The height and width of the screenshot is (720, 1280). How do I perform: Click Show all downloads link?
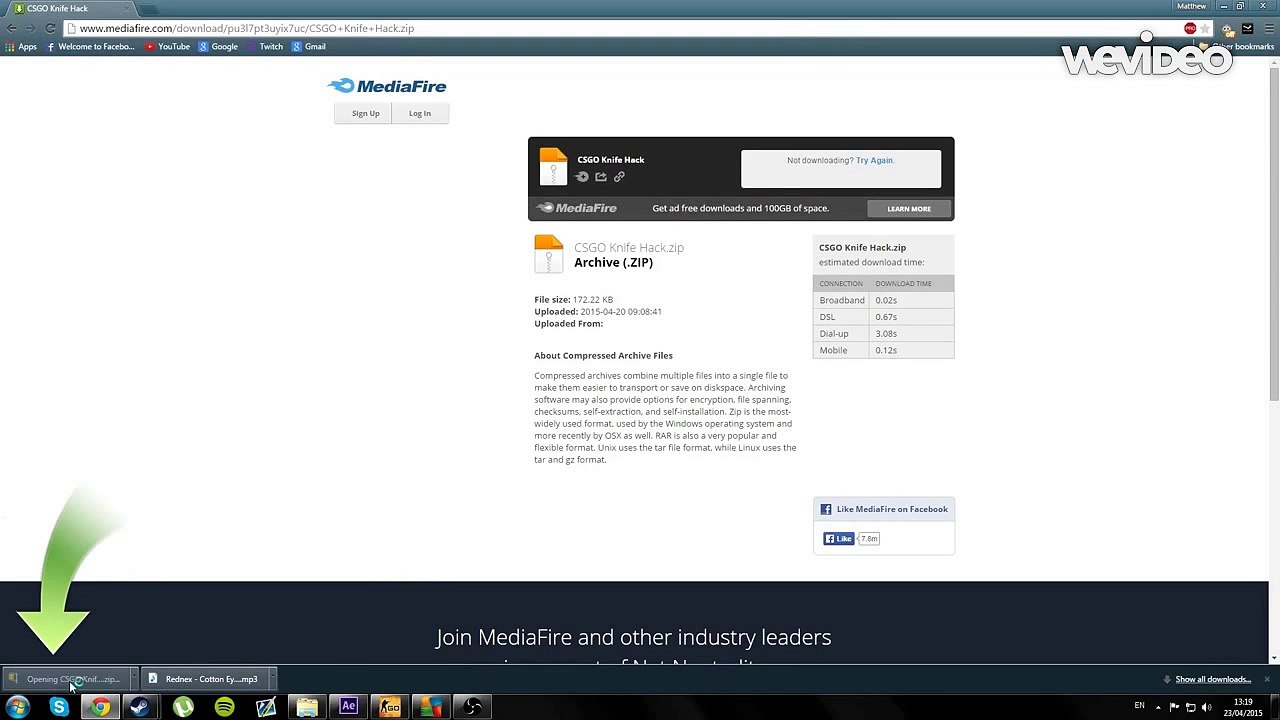tap(1213, 679)
